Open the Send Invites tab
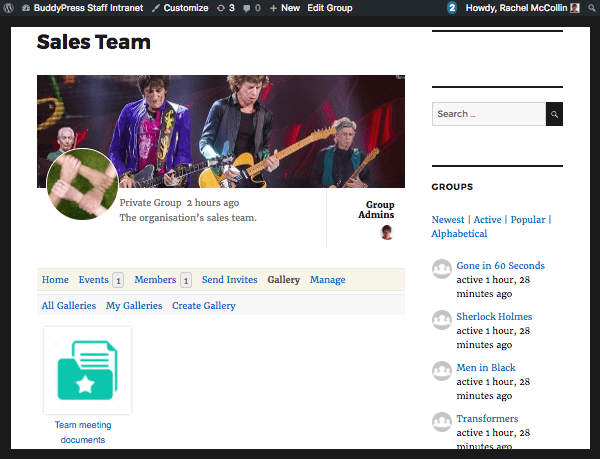 230,280
